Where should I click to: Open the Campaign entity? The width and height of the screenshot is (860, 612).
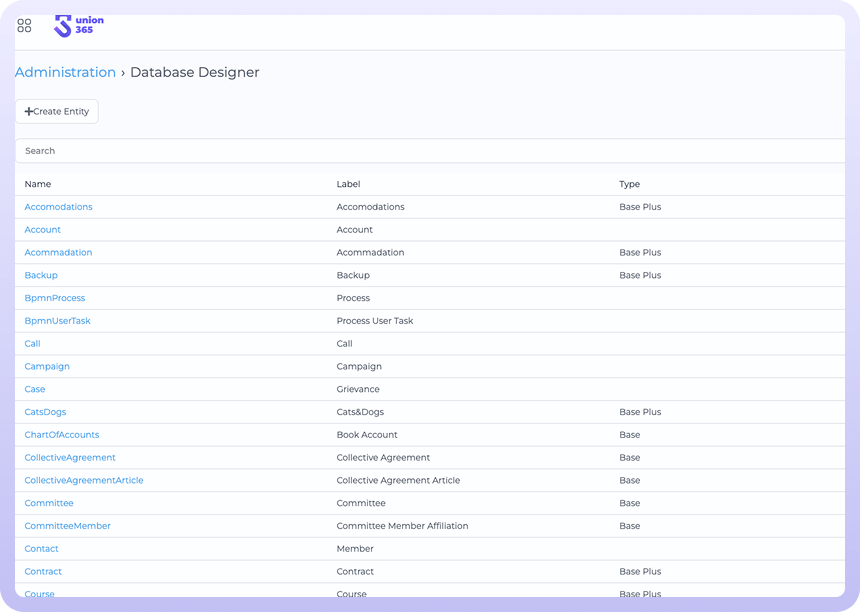pos(47,367)
